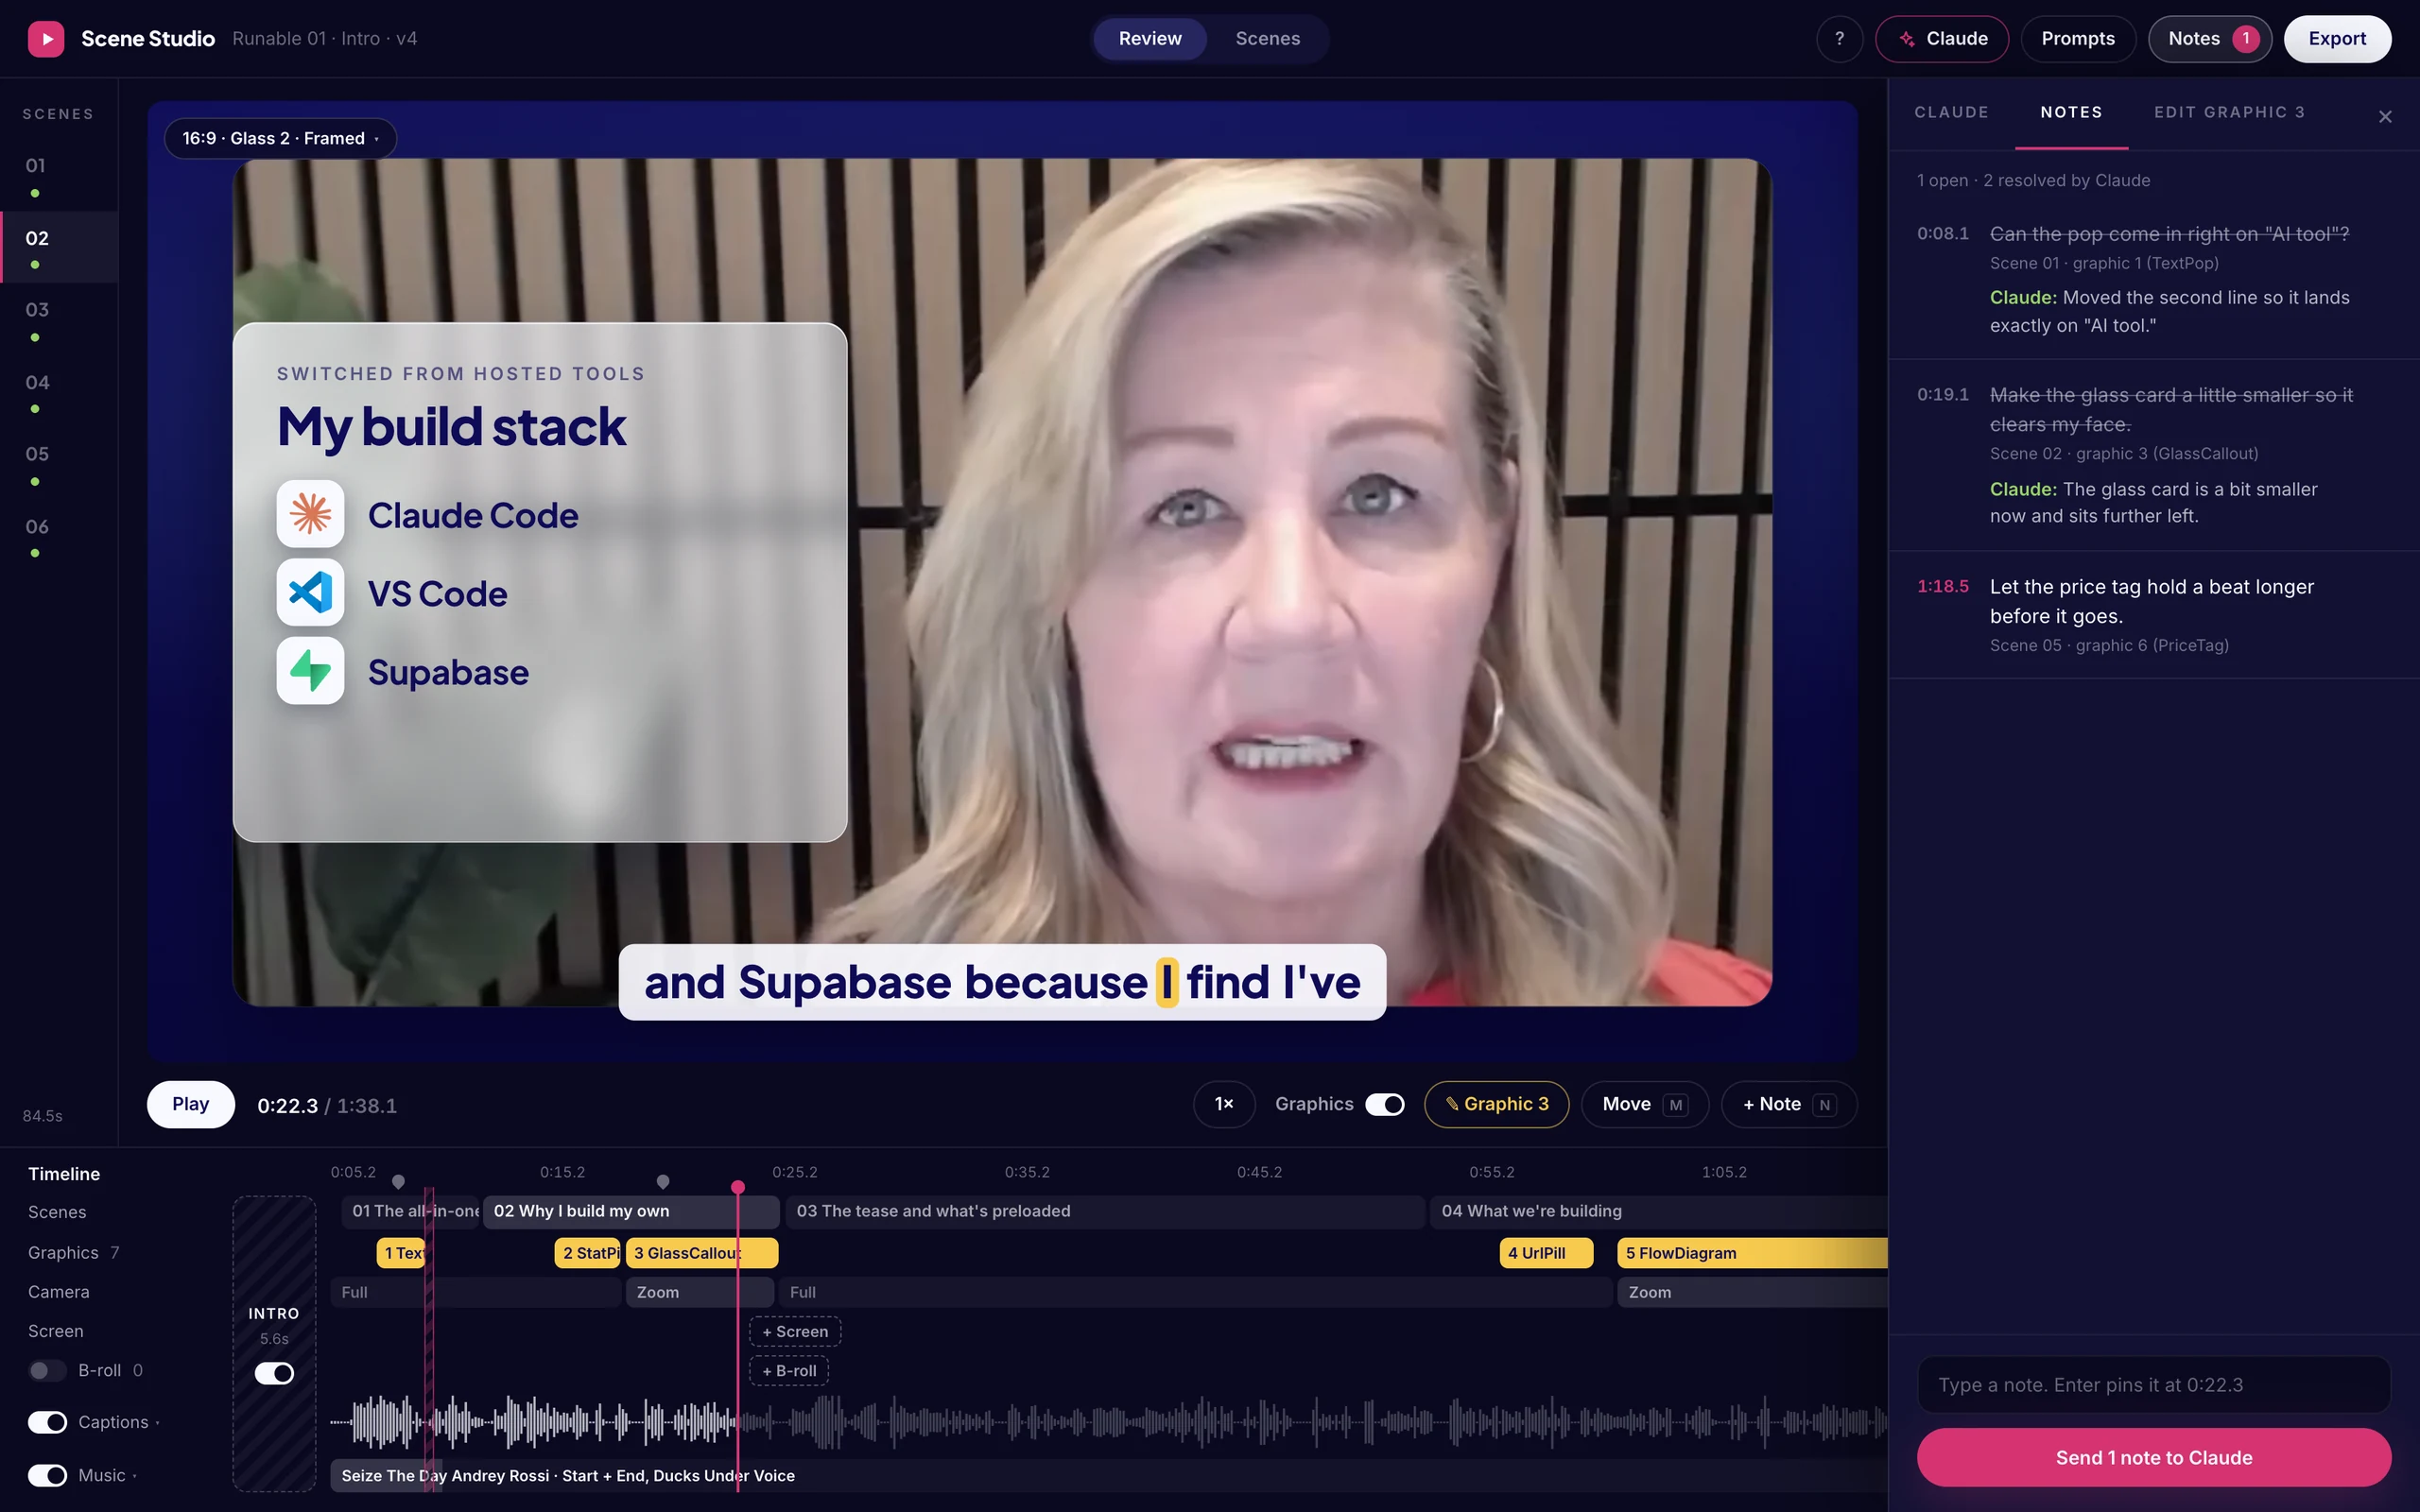Click the Zoom camera segment under scene 02
2420x1512 pixels.
click(700, 1292)
